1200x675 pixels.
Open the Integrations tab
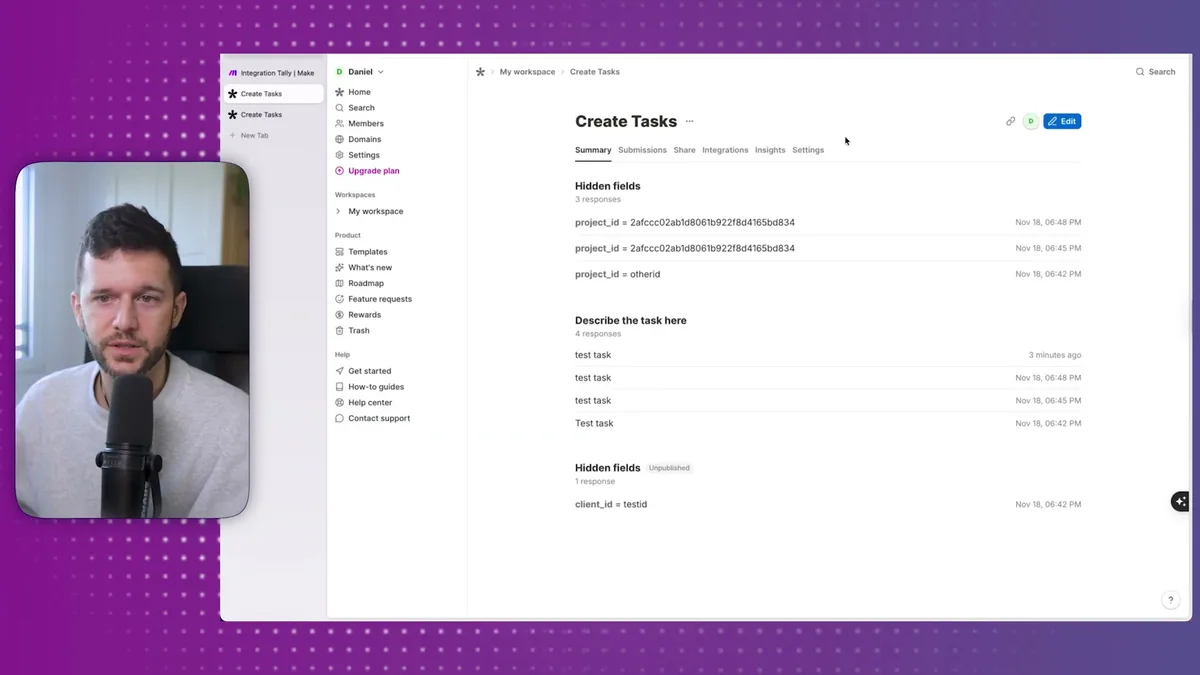click(x=724, y=150)
